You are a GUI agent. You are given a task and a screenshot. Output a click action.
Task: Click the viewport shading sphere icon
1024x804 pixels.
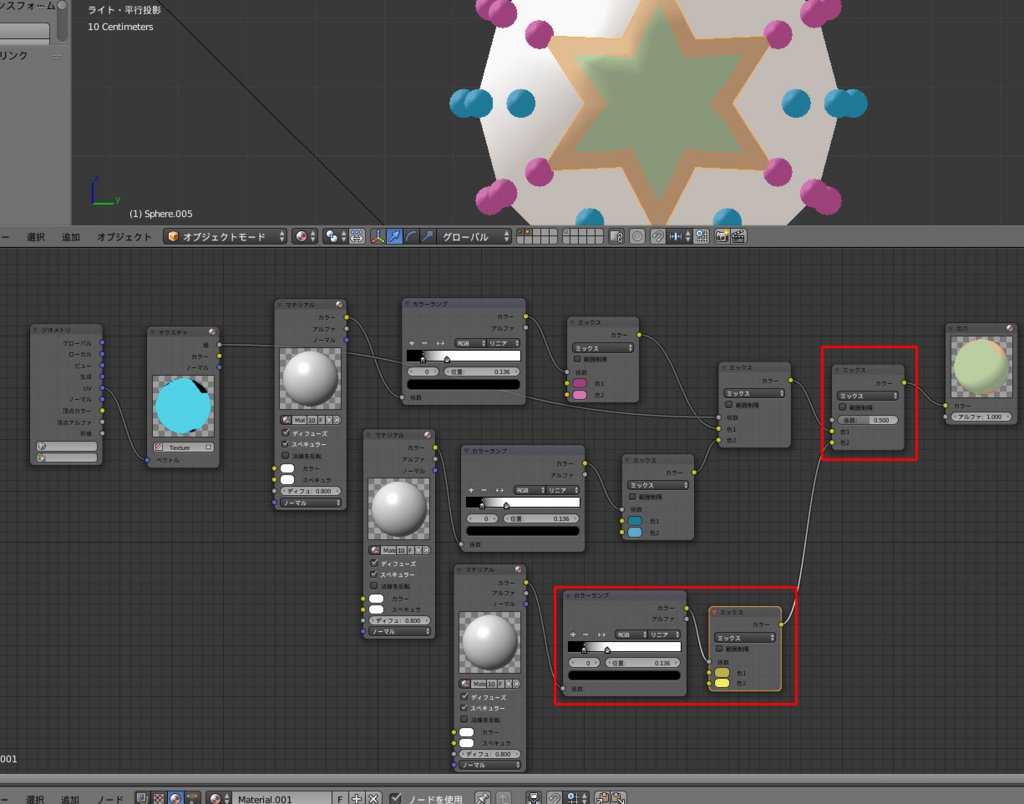click(x=304, y=236)
